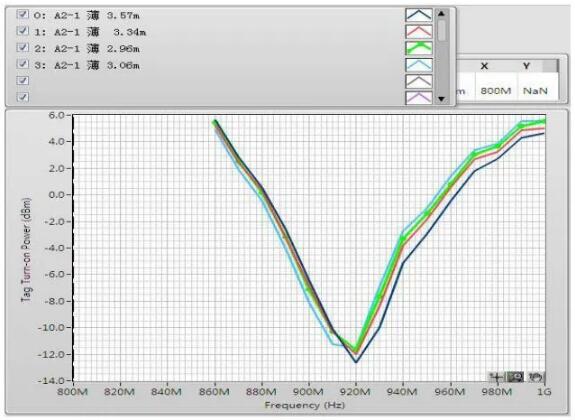Open plot style icon for cyan trace 3

[x=419, y=65]
